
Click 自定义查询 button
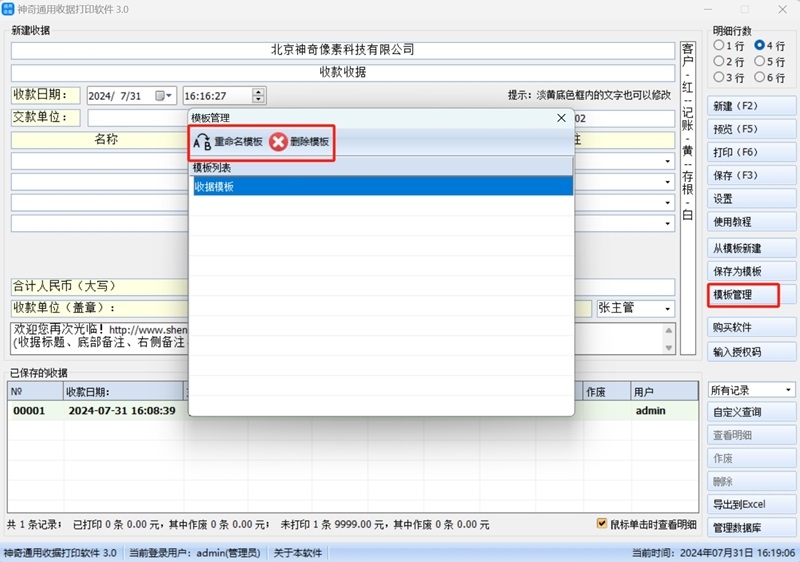click(752, 412)
